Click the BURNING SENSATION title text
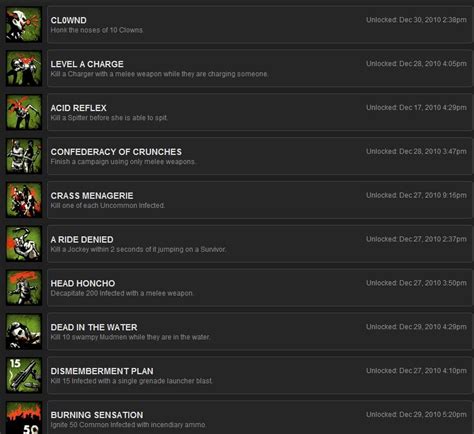The width and height of the screenshot is (474, 434). coord(97,415)
